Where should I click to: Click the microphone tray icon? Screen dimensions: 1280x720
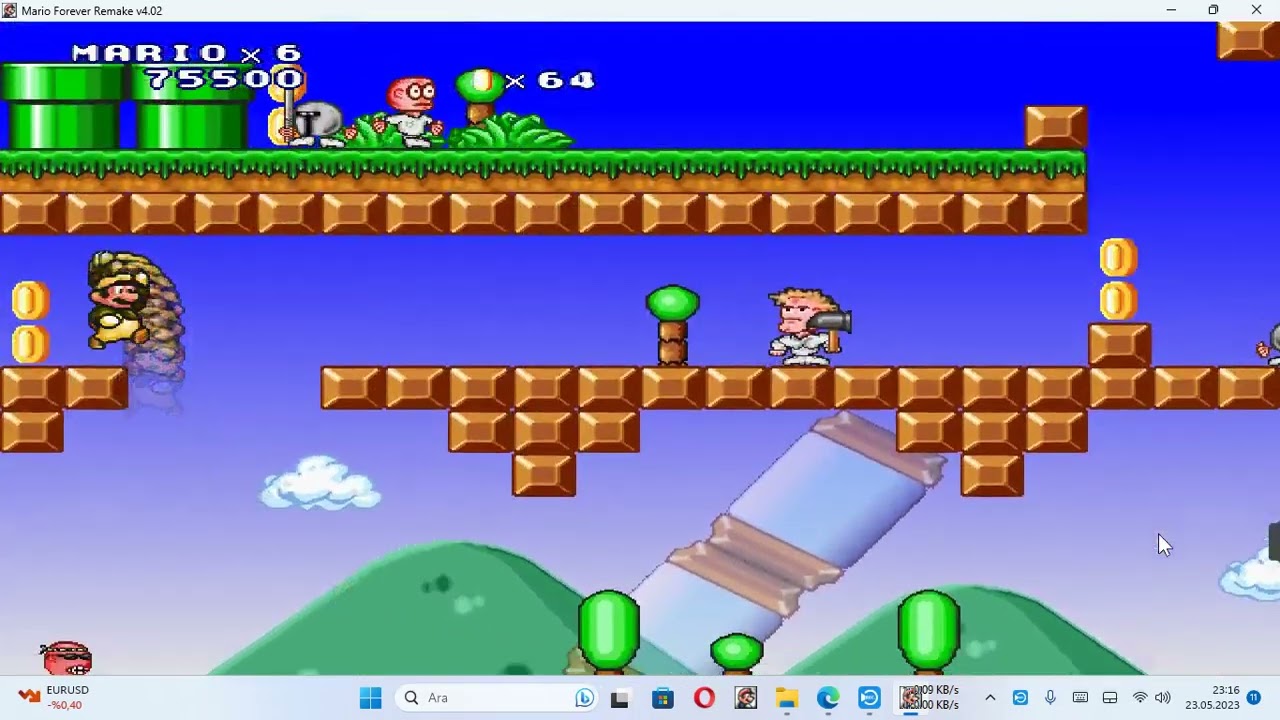click(x=1050, y=698)
